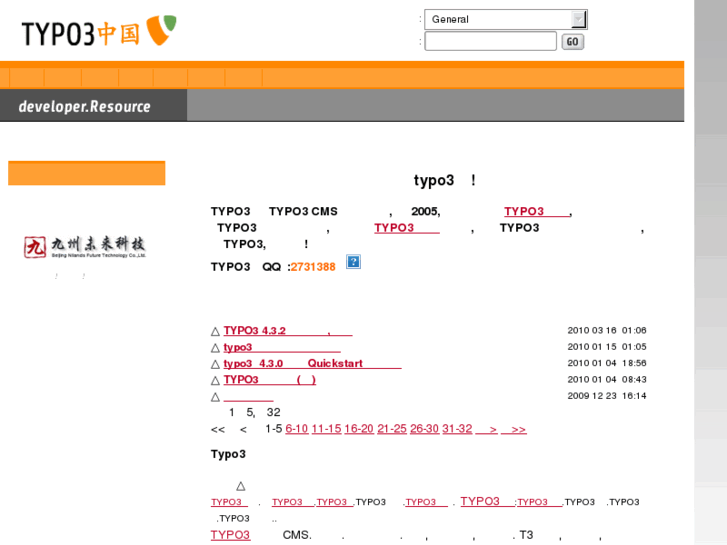Open the TYPO3 4.3.2 news link
This screenshot has height=545, width=727.
coord(288,331)
